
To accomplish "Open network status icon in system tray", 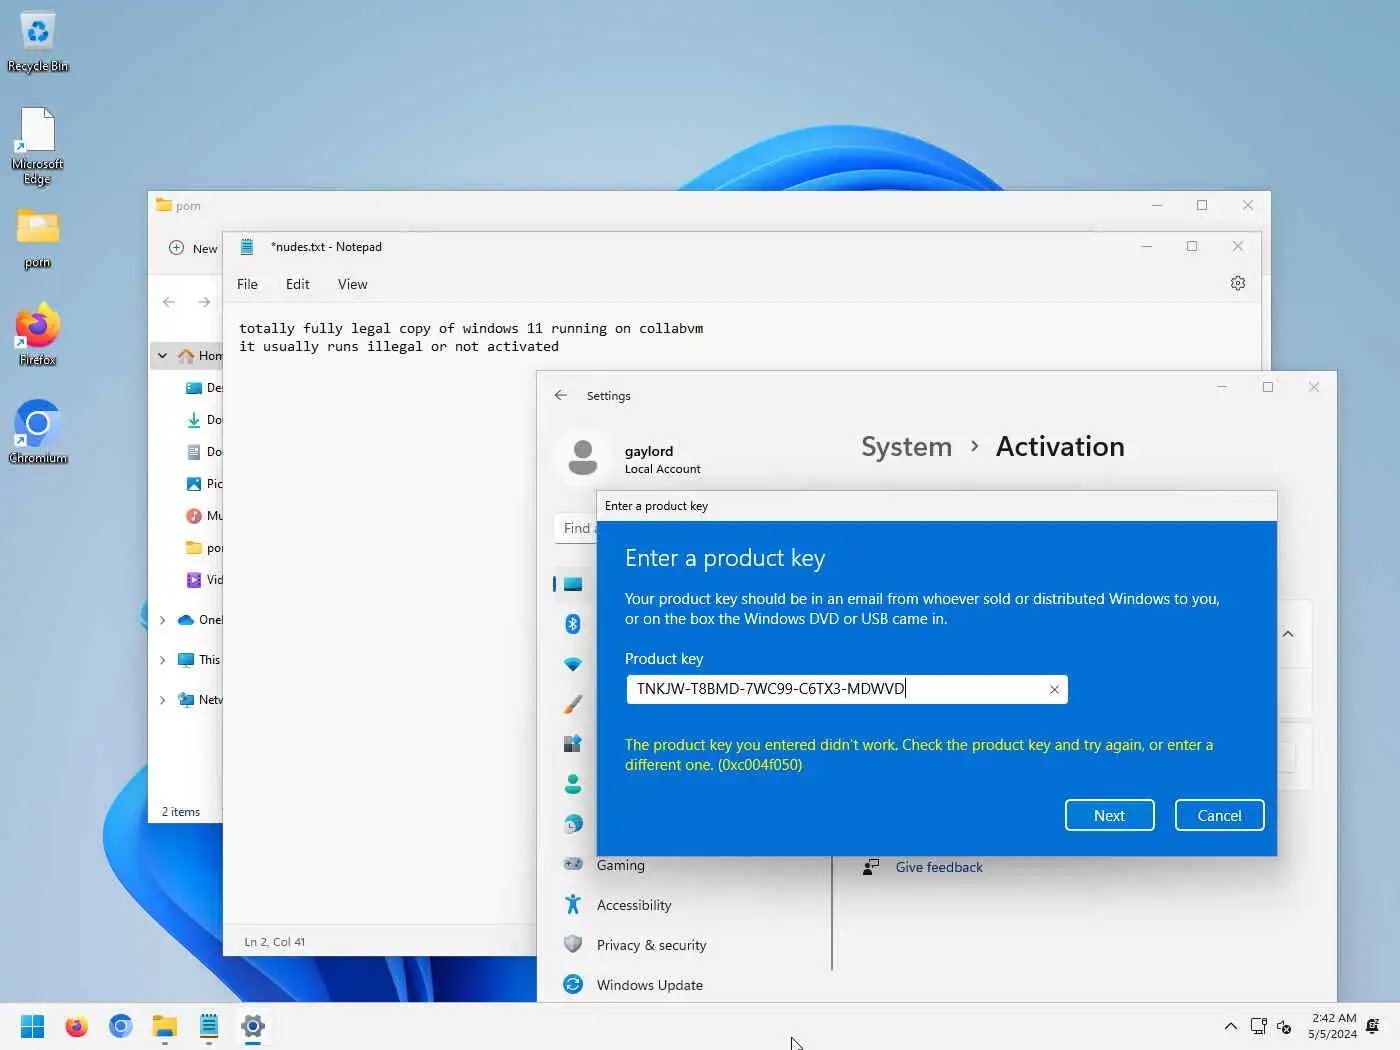I will (1259, 1026).
